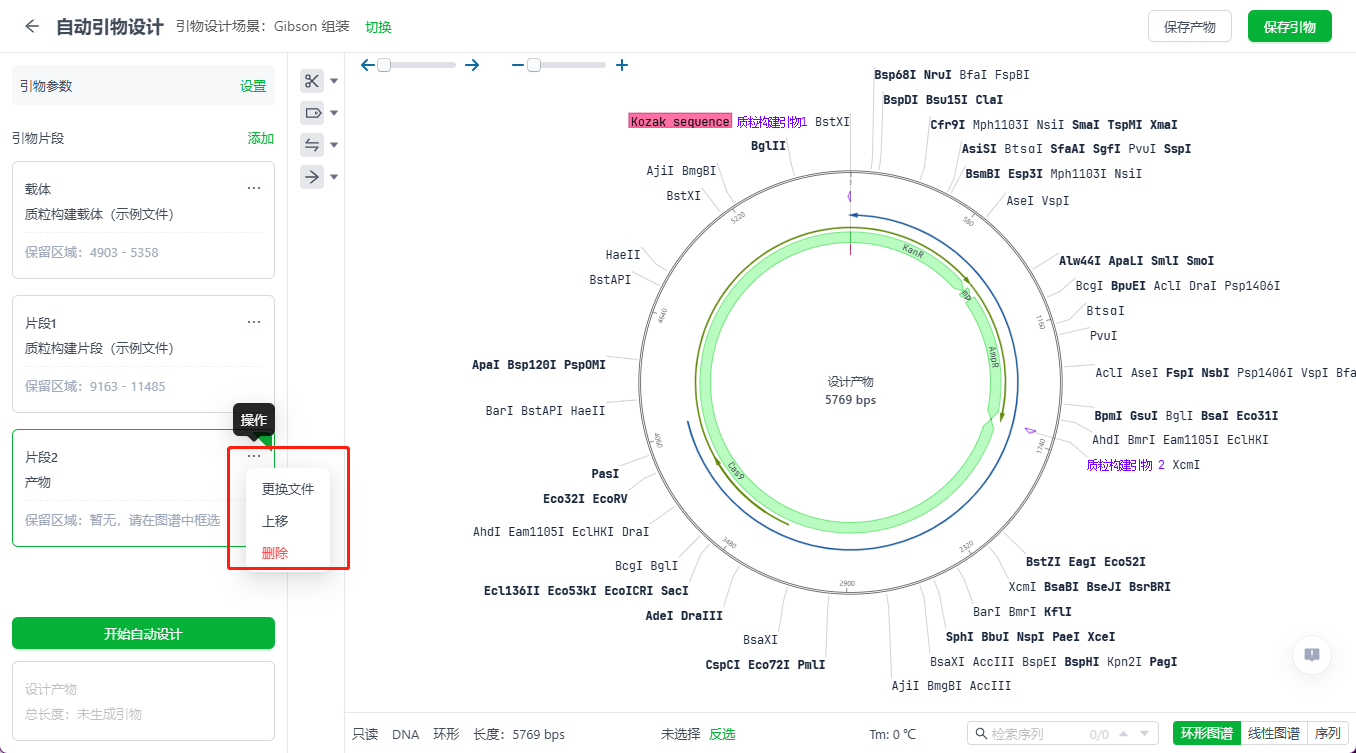Expand dropdown arrow beside tag tool
1356x753 pixels.
point(335,113)
